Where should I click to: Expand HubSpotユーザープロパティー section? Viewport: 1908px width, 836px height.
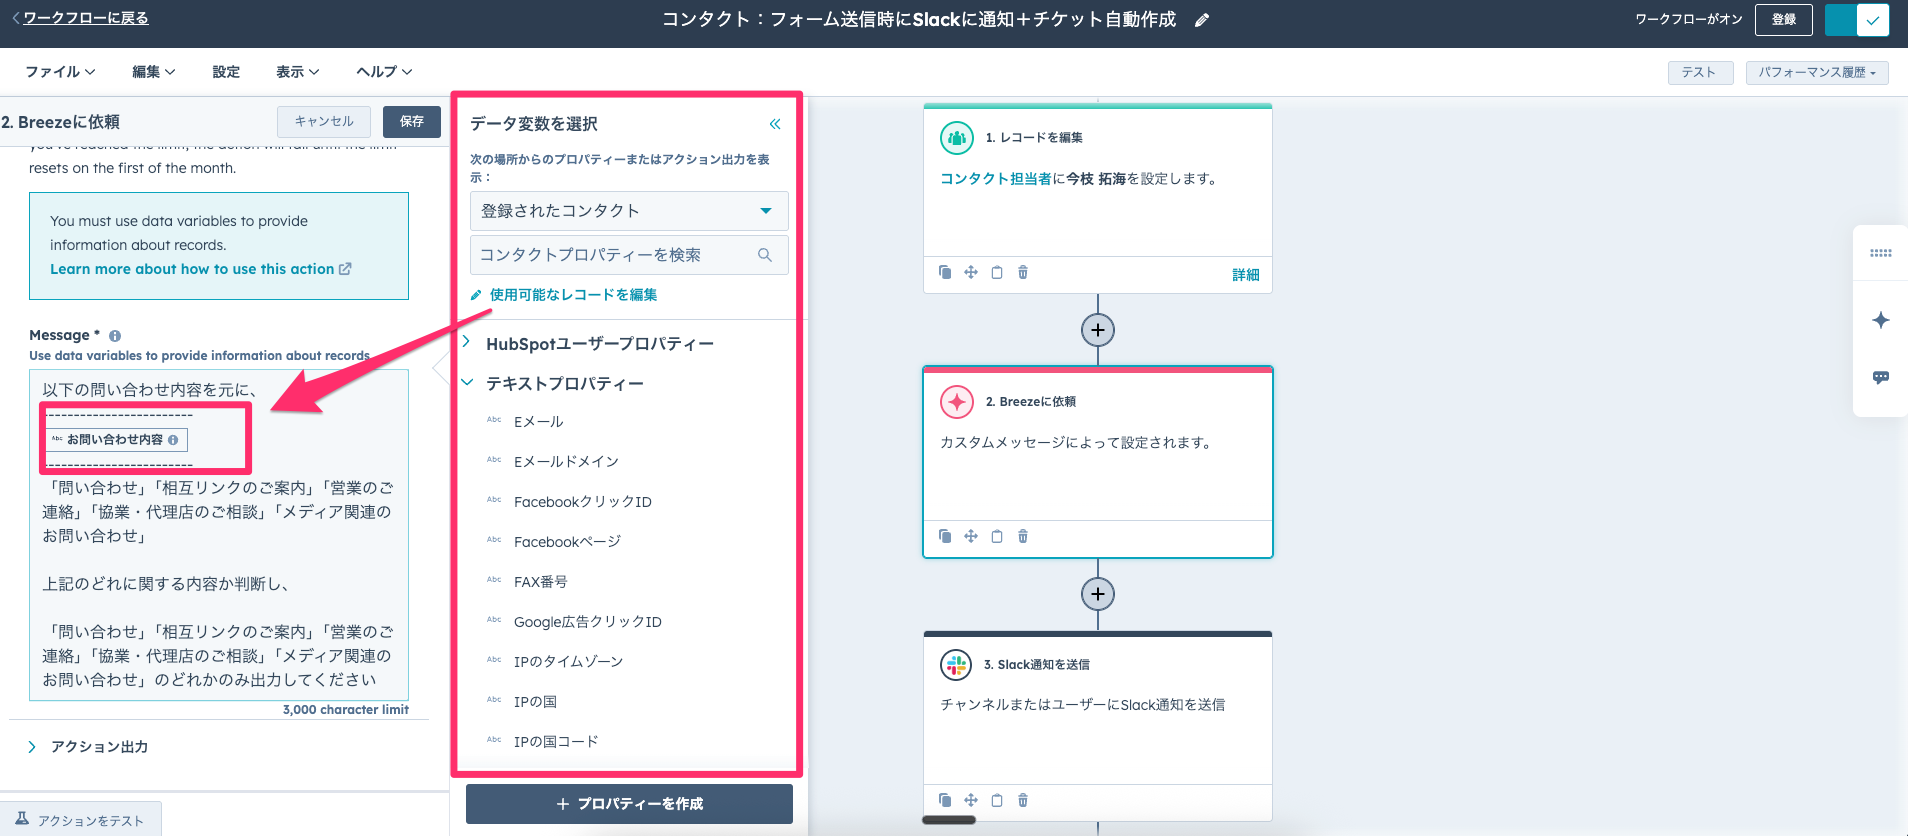coord(467,343)
